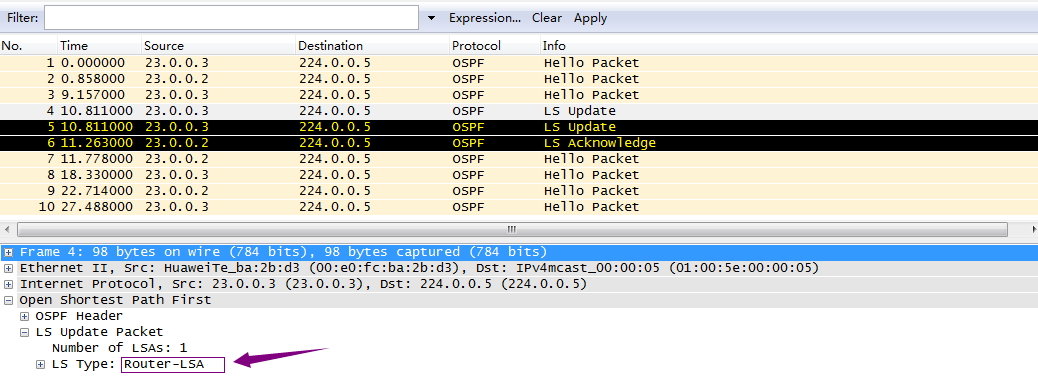Screen dimensions: 1038x383
Task: Collapse the LS Update Packet node
Action: 24,332
